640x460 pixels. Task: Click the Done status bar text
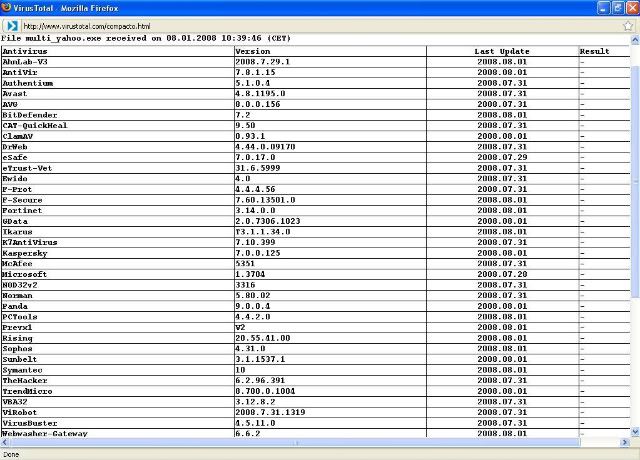[11, 454]
